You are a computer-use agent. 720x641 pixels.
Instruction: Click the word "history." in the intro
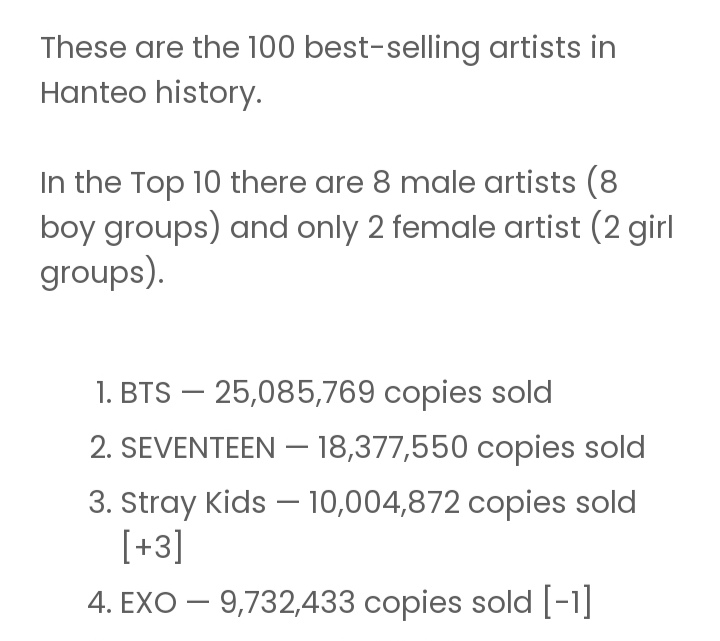(x=208, y=93)
